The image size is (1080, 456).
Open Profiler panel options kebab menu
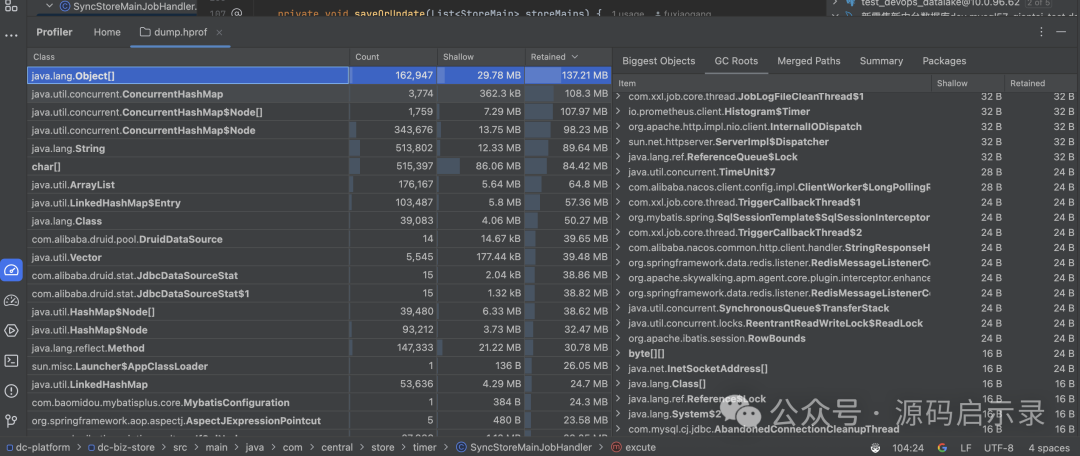(x=1042, y=32)
